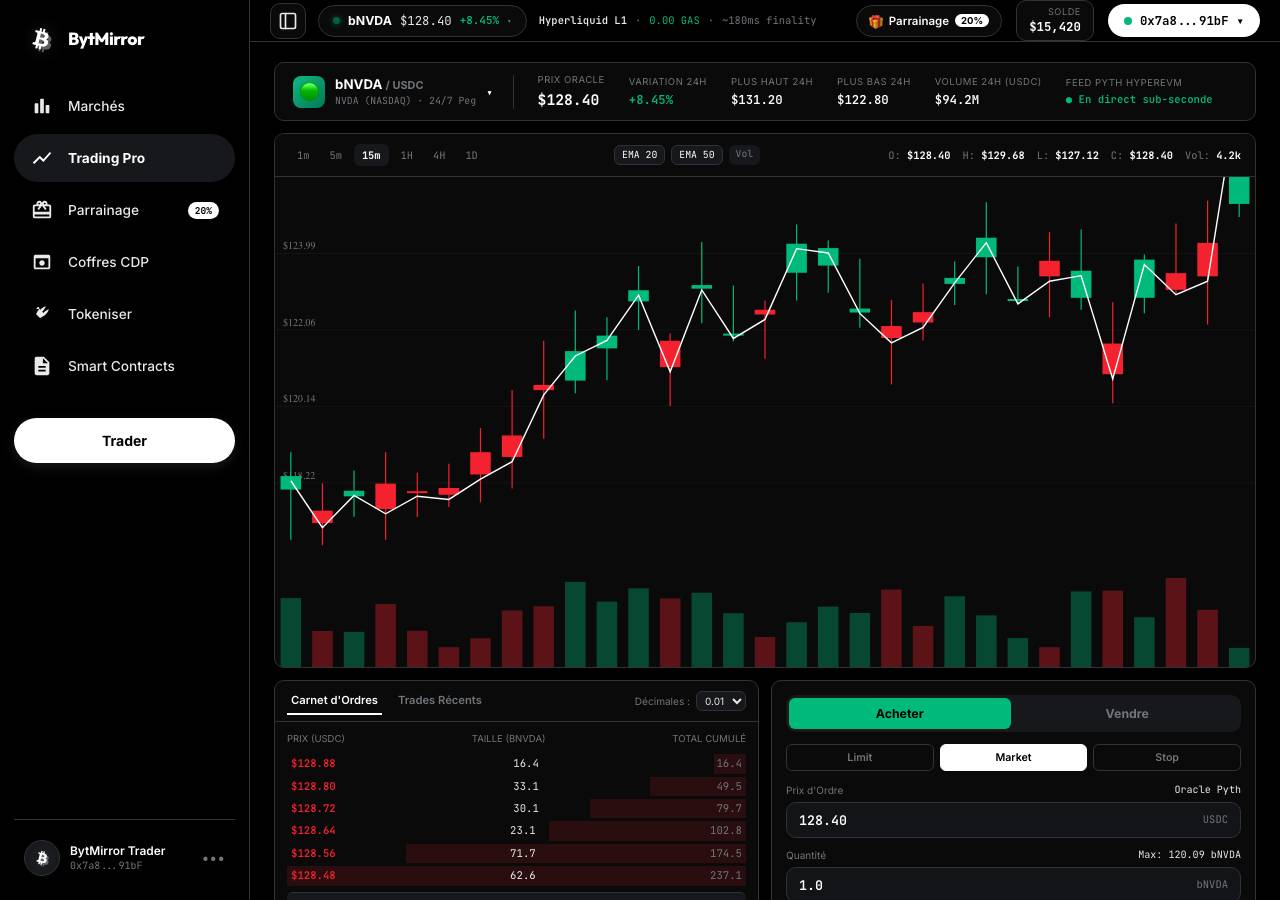Select the Acheter tab

click(900, 714)
